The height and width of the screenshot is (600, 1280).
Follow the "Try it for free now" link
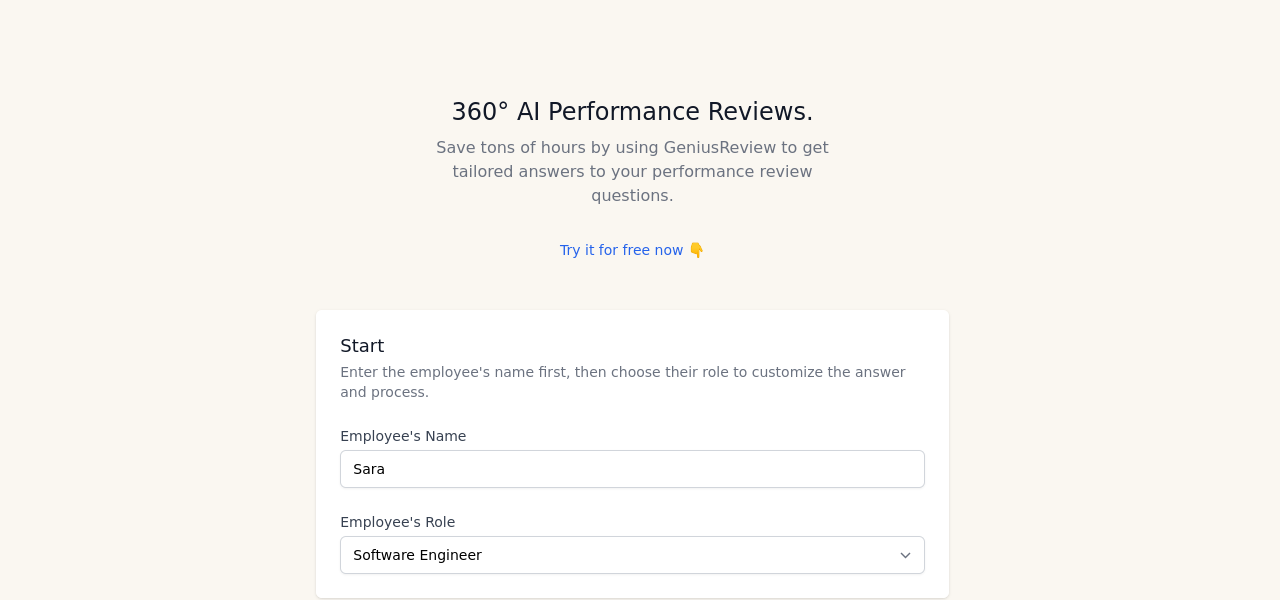[621, 250]
